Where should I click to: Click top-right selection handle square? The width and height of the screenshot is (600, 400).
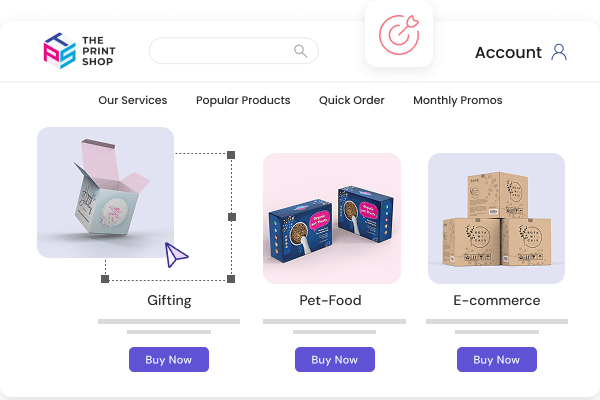[x=231, y=155]
